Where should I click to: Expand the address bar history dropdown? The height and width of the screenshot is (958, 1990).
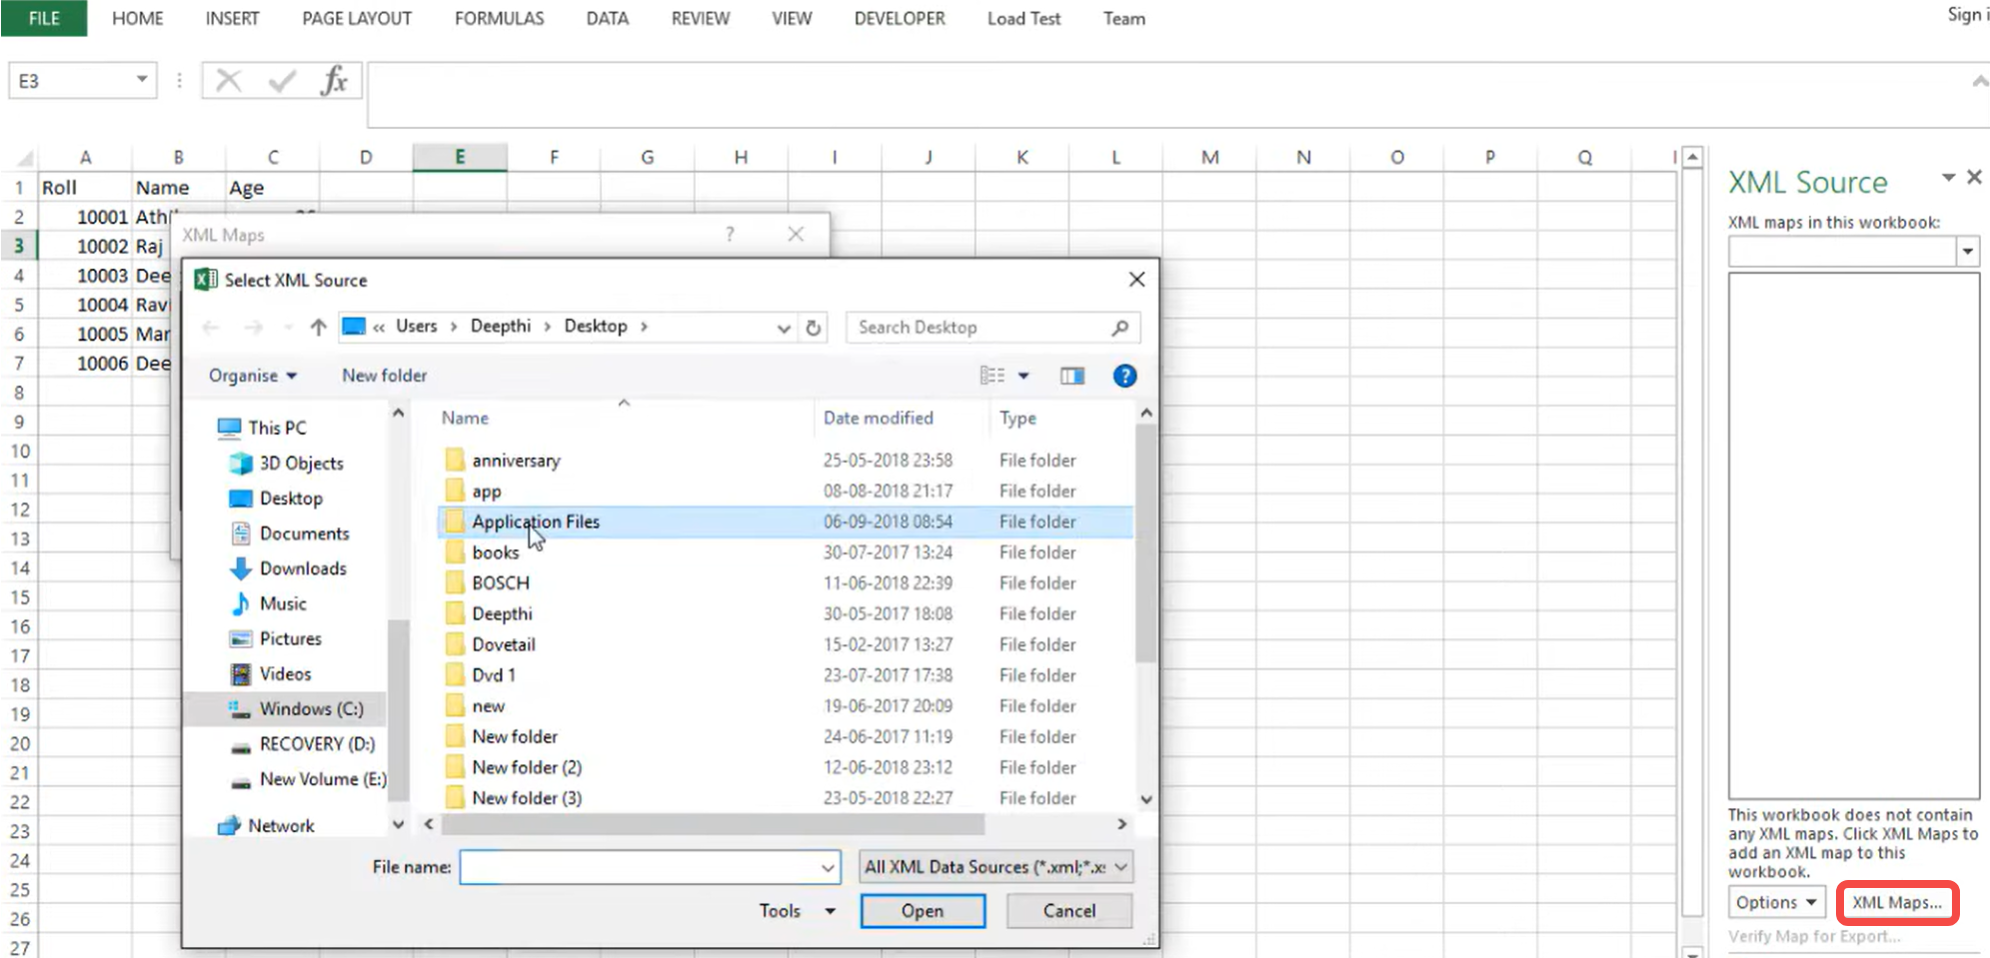coord(784,328)
